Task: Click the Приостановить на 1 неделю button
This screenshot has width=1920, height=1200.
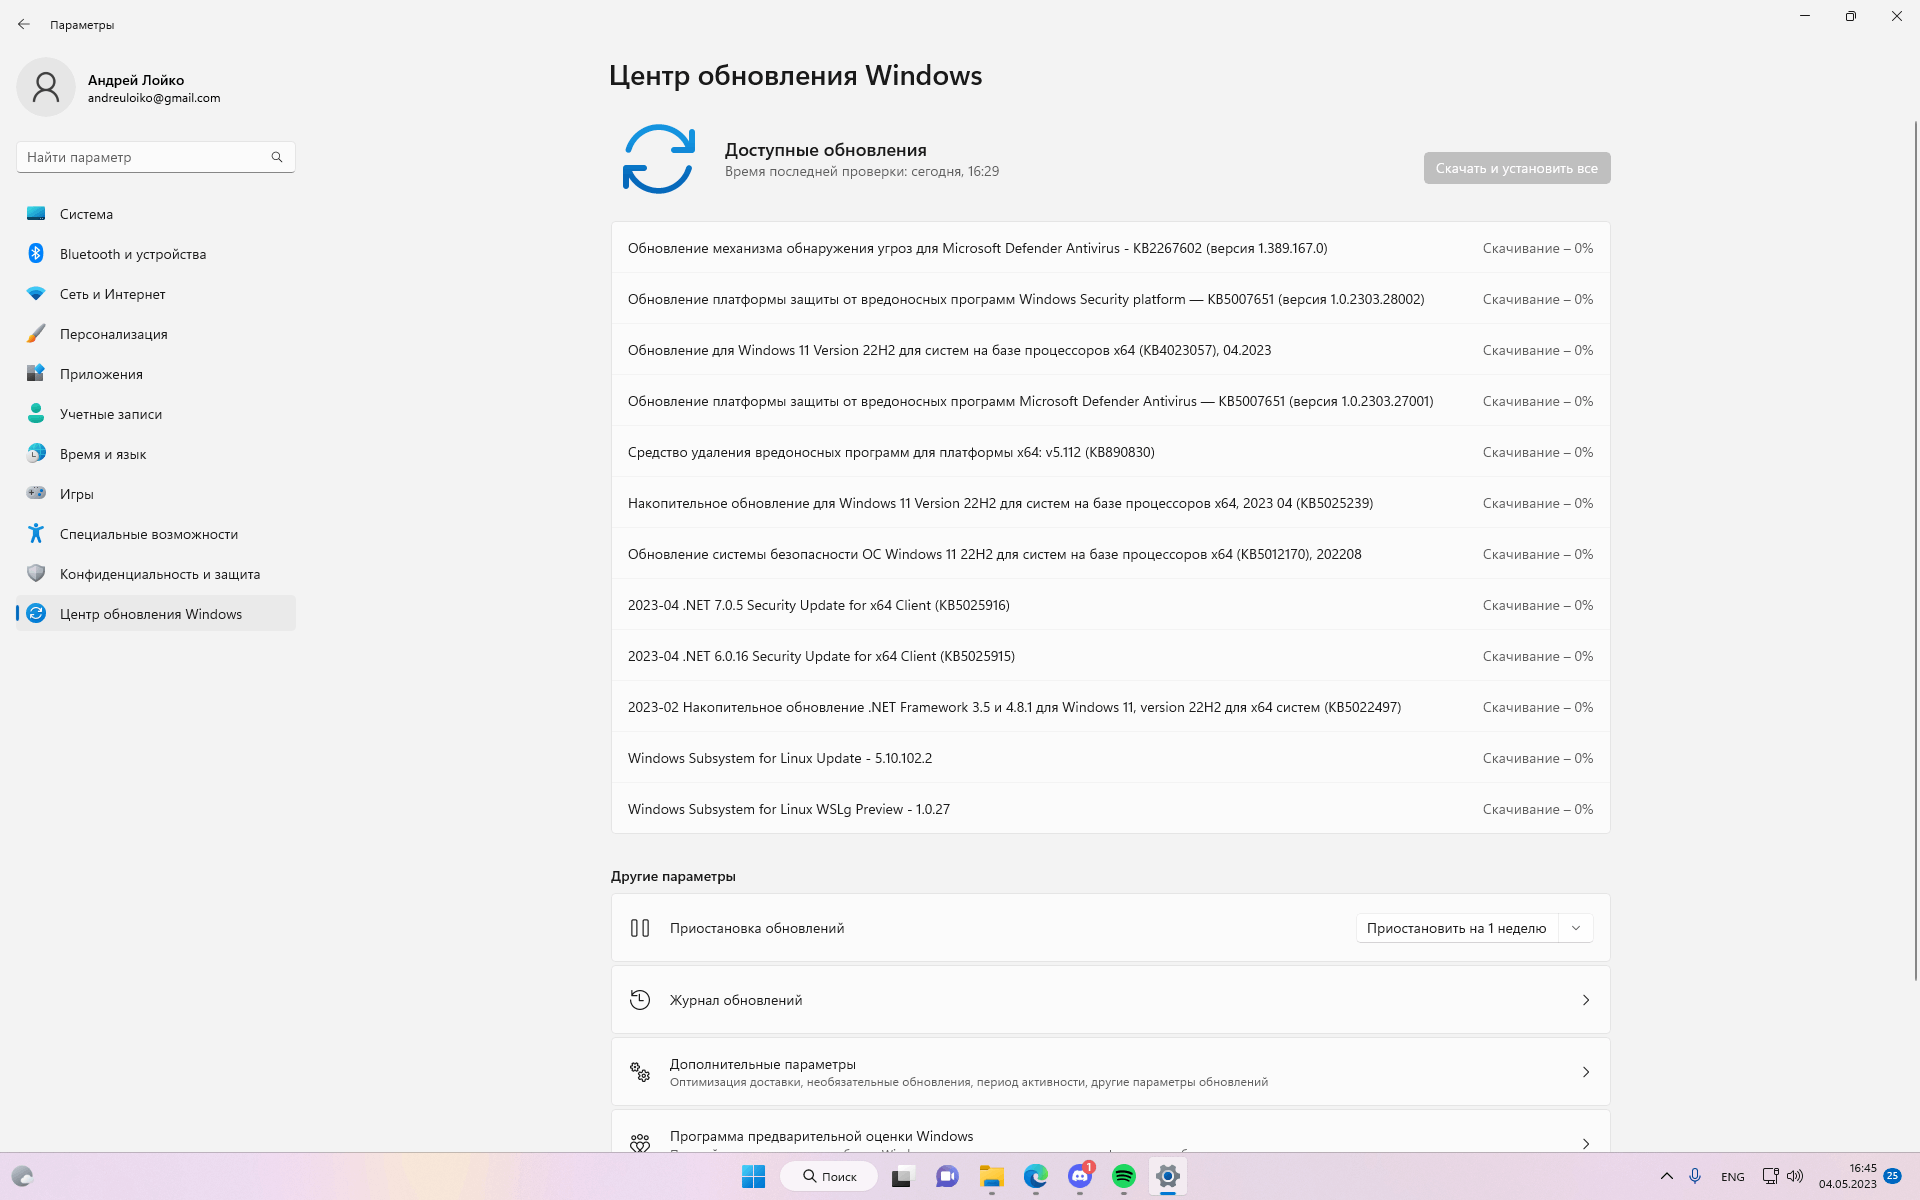Action: coord(1457,928)
